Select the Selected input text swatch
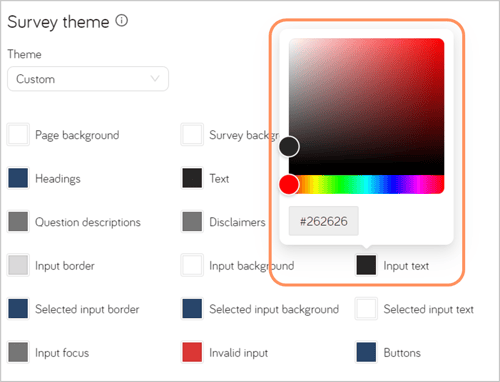 point(366,309)
